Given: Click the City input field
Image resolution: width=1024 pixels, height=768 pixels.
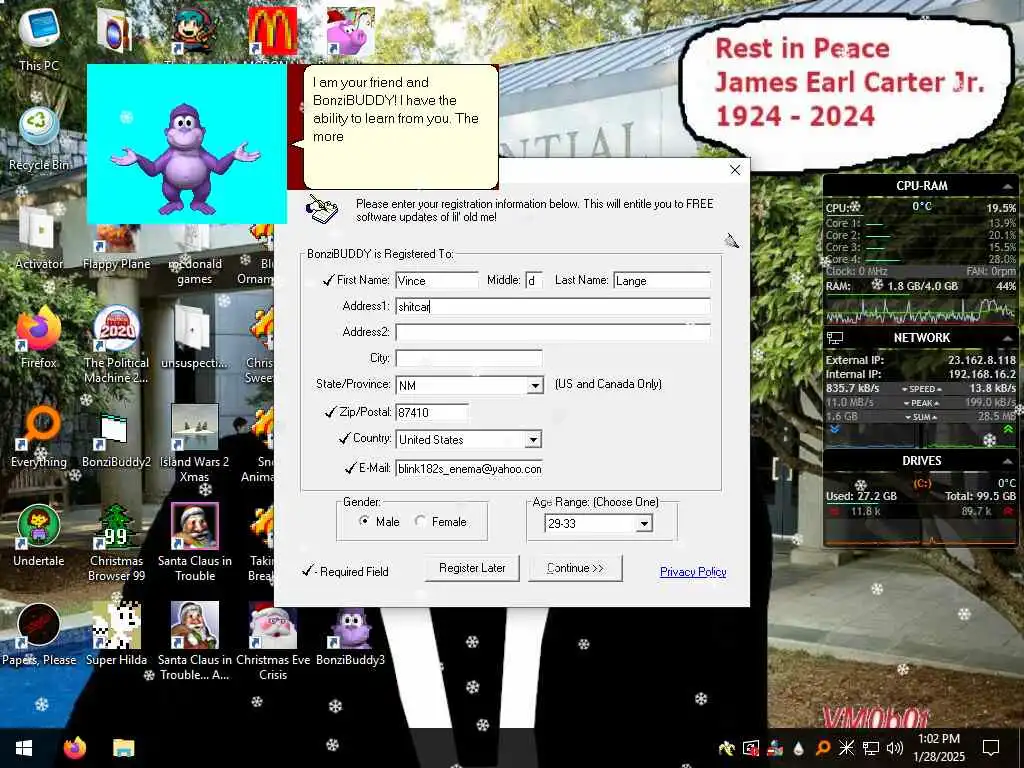Looking at the screenshot, I should point(469,358).
